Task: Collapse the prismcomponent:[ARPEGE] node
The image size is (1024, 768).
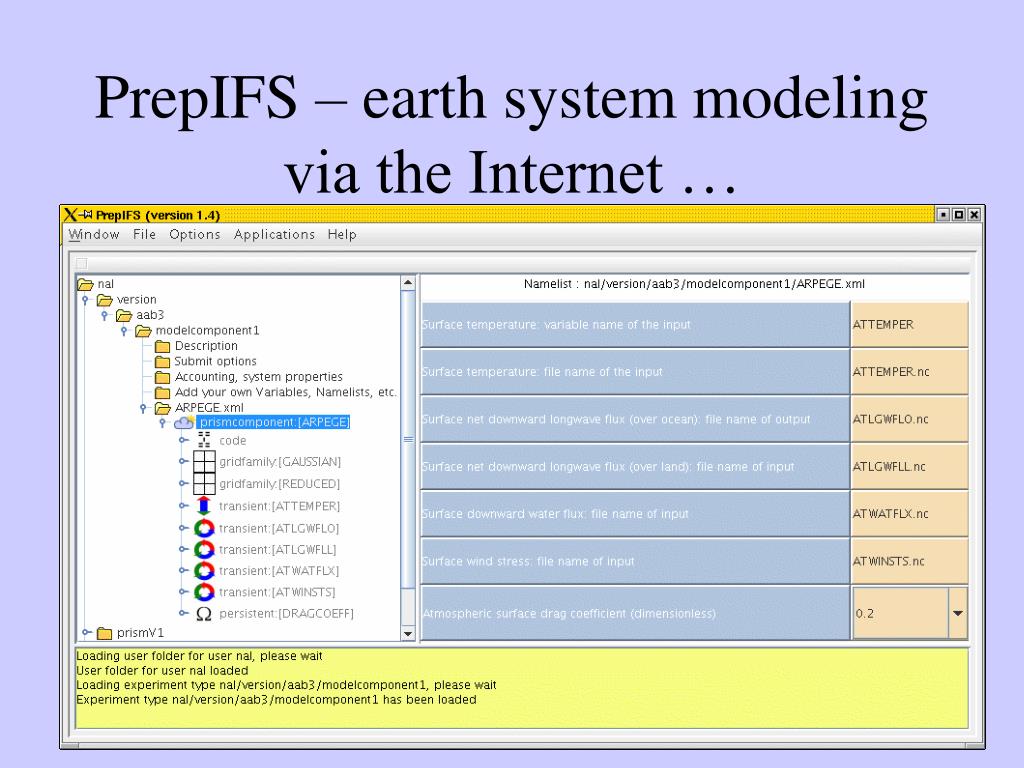Action: pyautogui.click(x=163, y=423)
